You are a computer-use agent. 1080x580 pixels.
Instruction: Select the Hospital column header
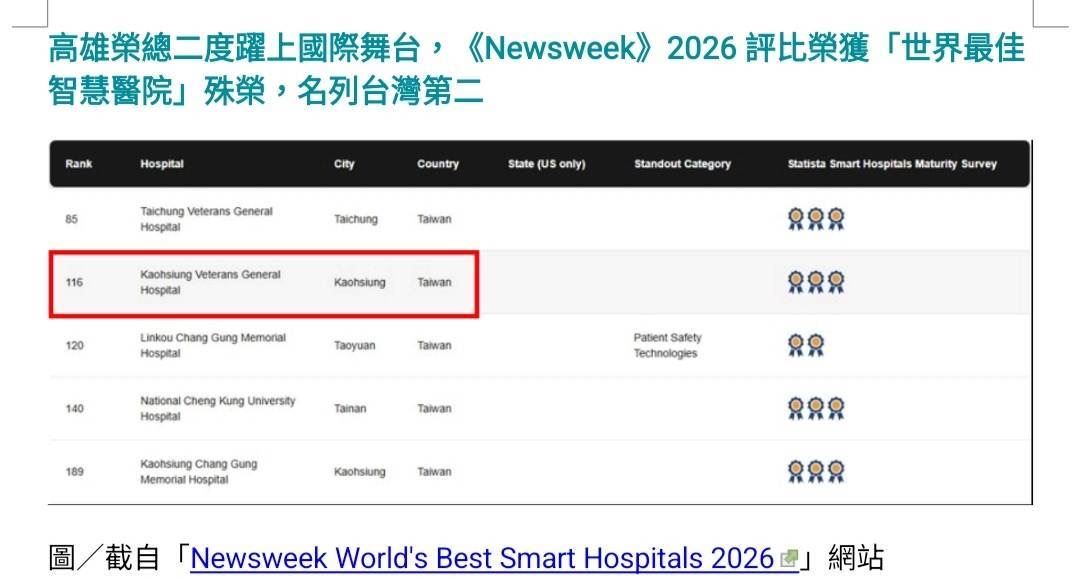coord(162,164)
